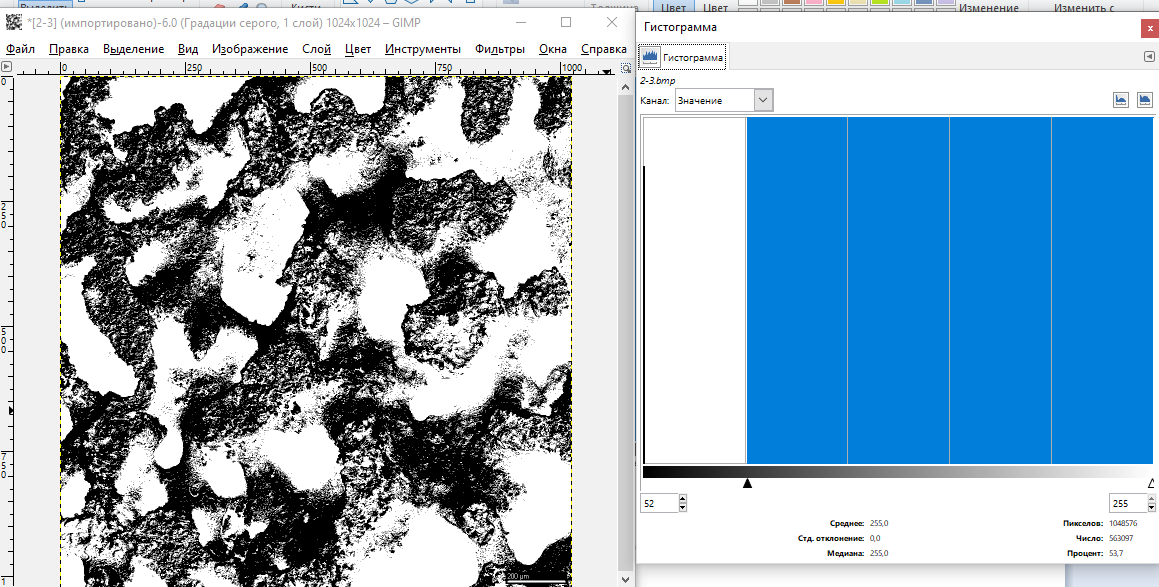Increase the lower range value 52 by one
The width and height of the screenshot is (1159, 587).
coord(682,499)
